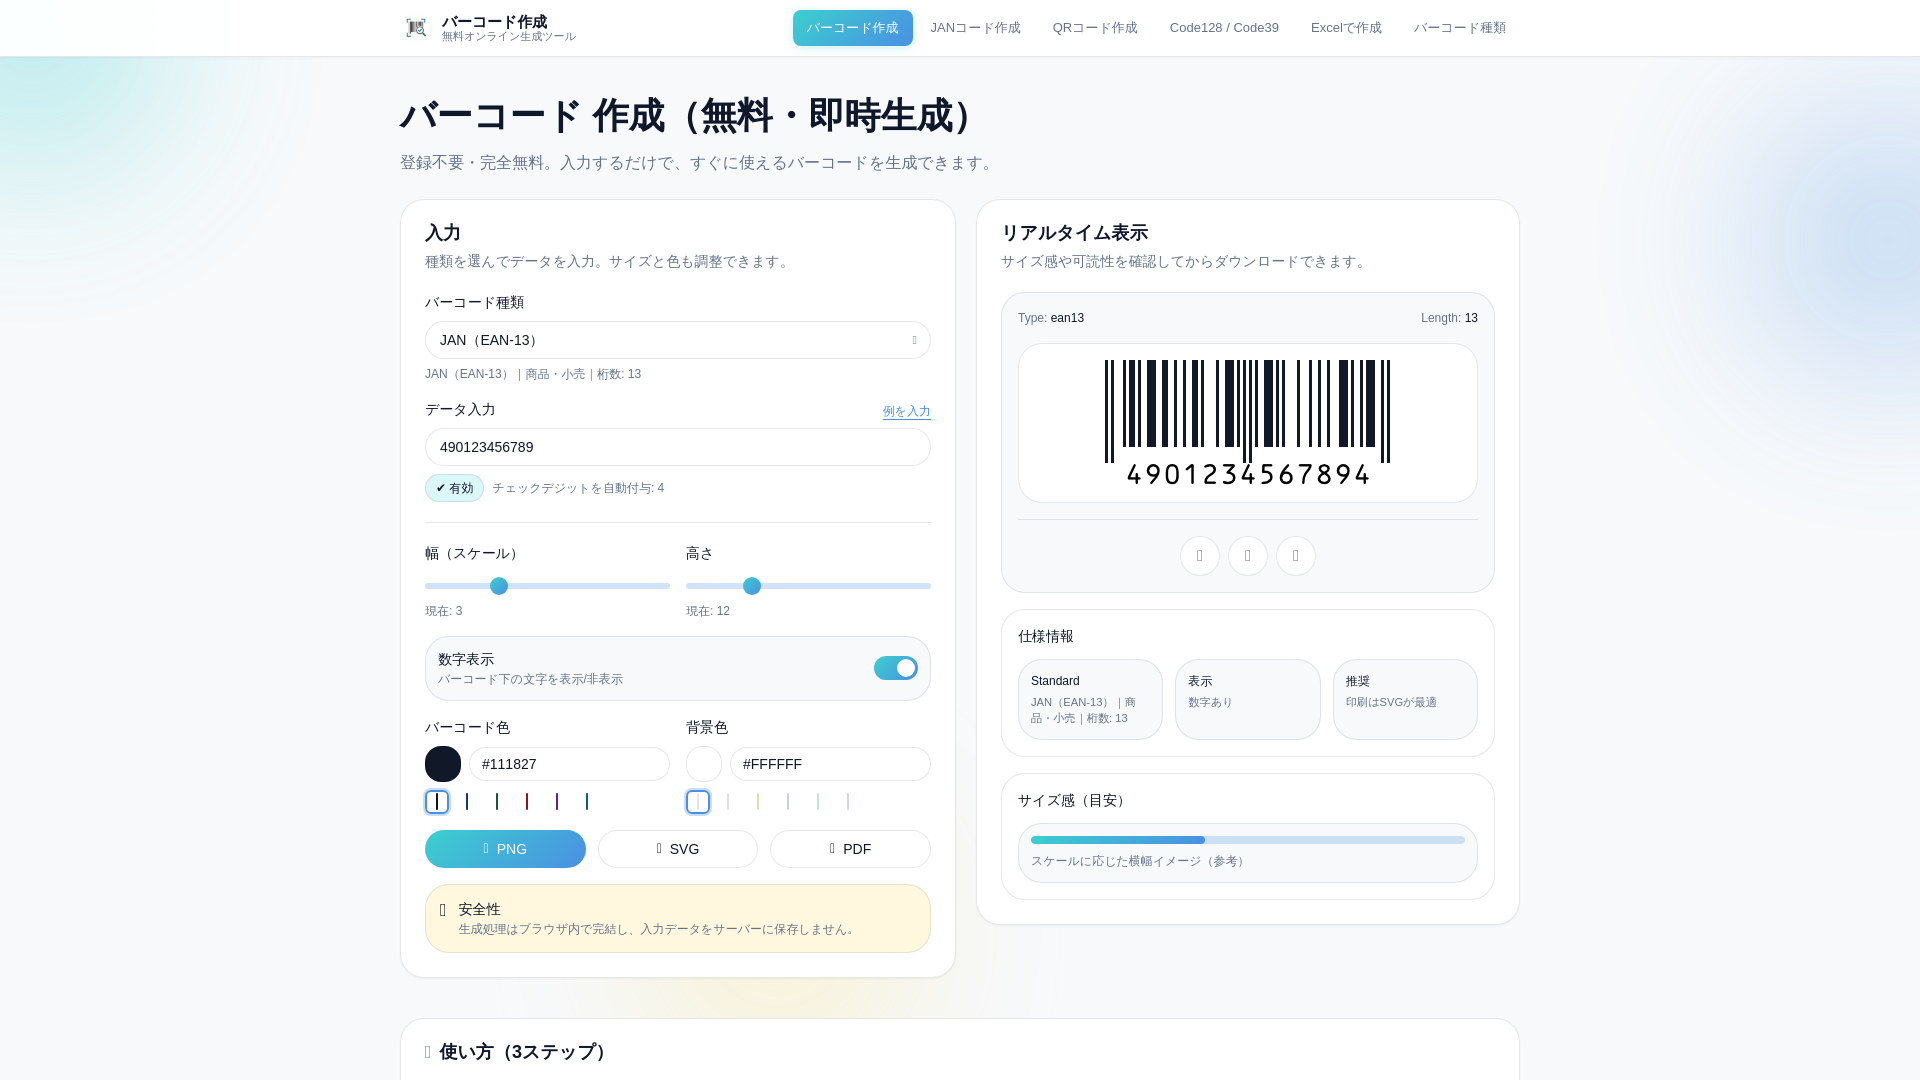Open the QRコード作成 nav item
This screenshot has width=1920, height=1080.
coord(1094,28)
